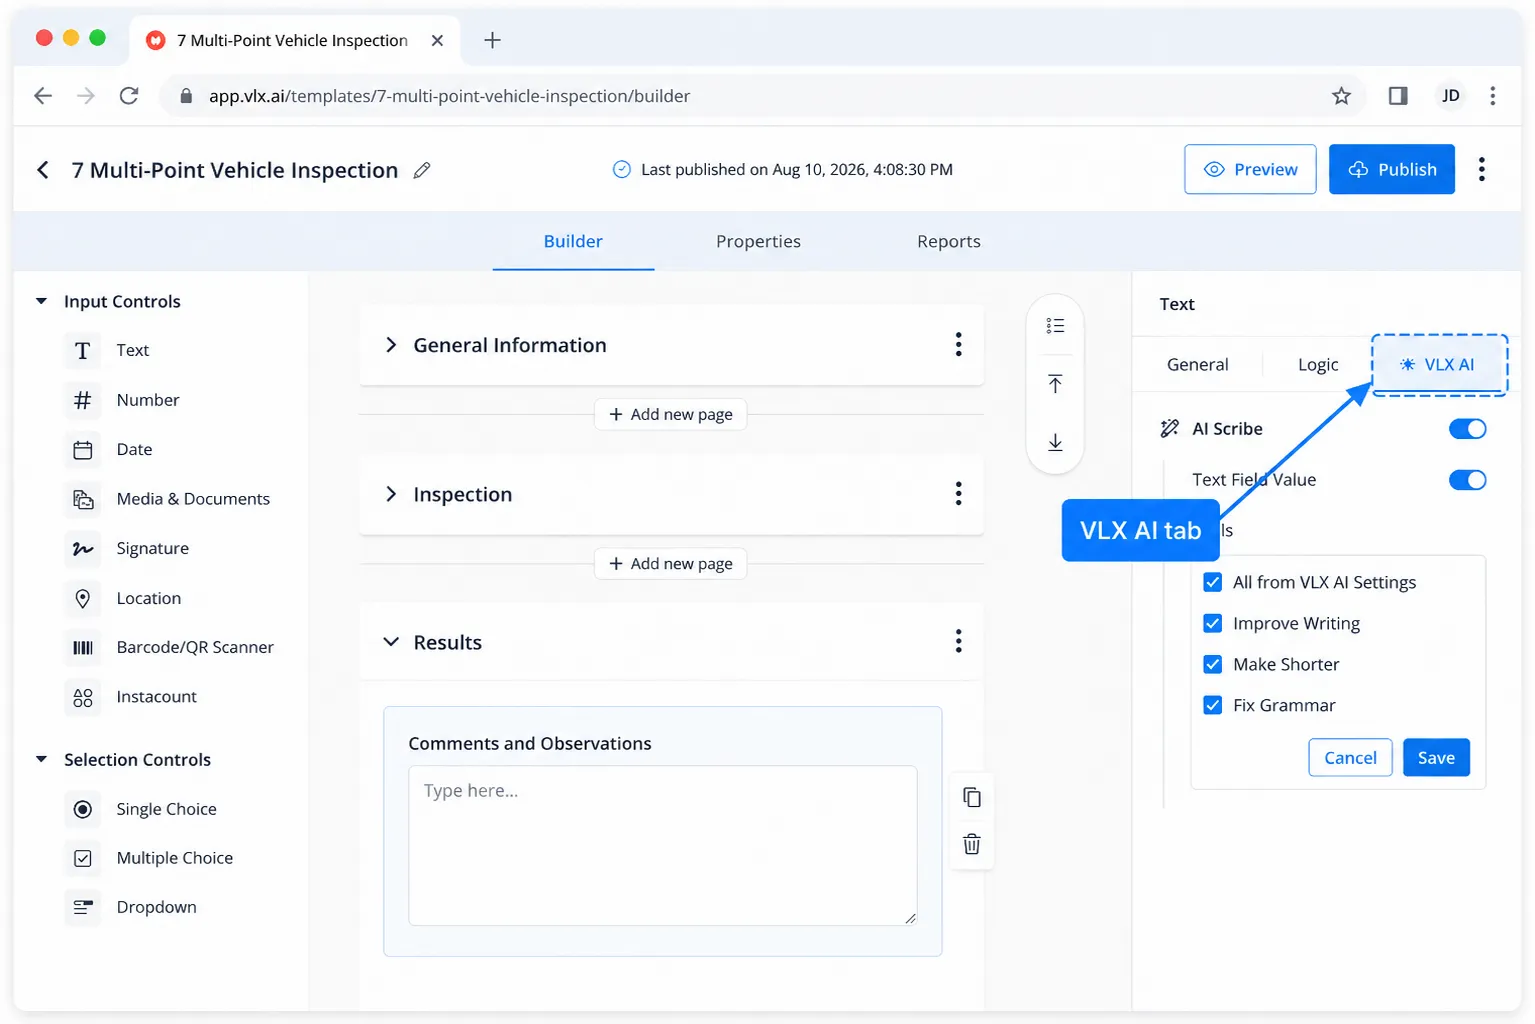Viewport: 1535px width, 1024px height.
Task: Select the Signature control icon
Action: (x=83, y=549)
